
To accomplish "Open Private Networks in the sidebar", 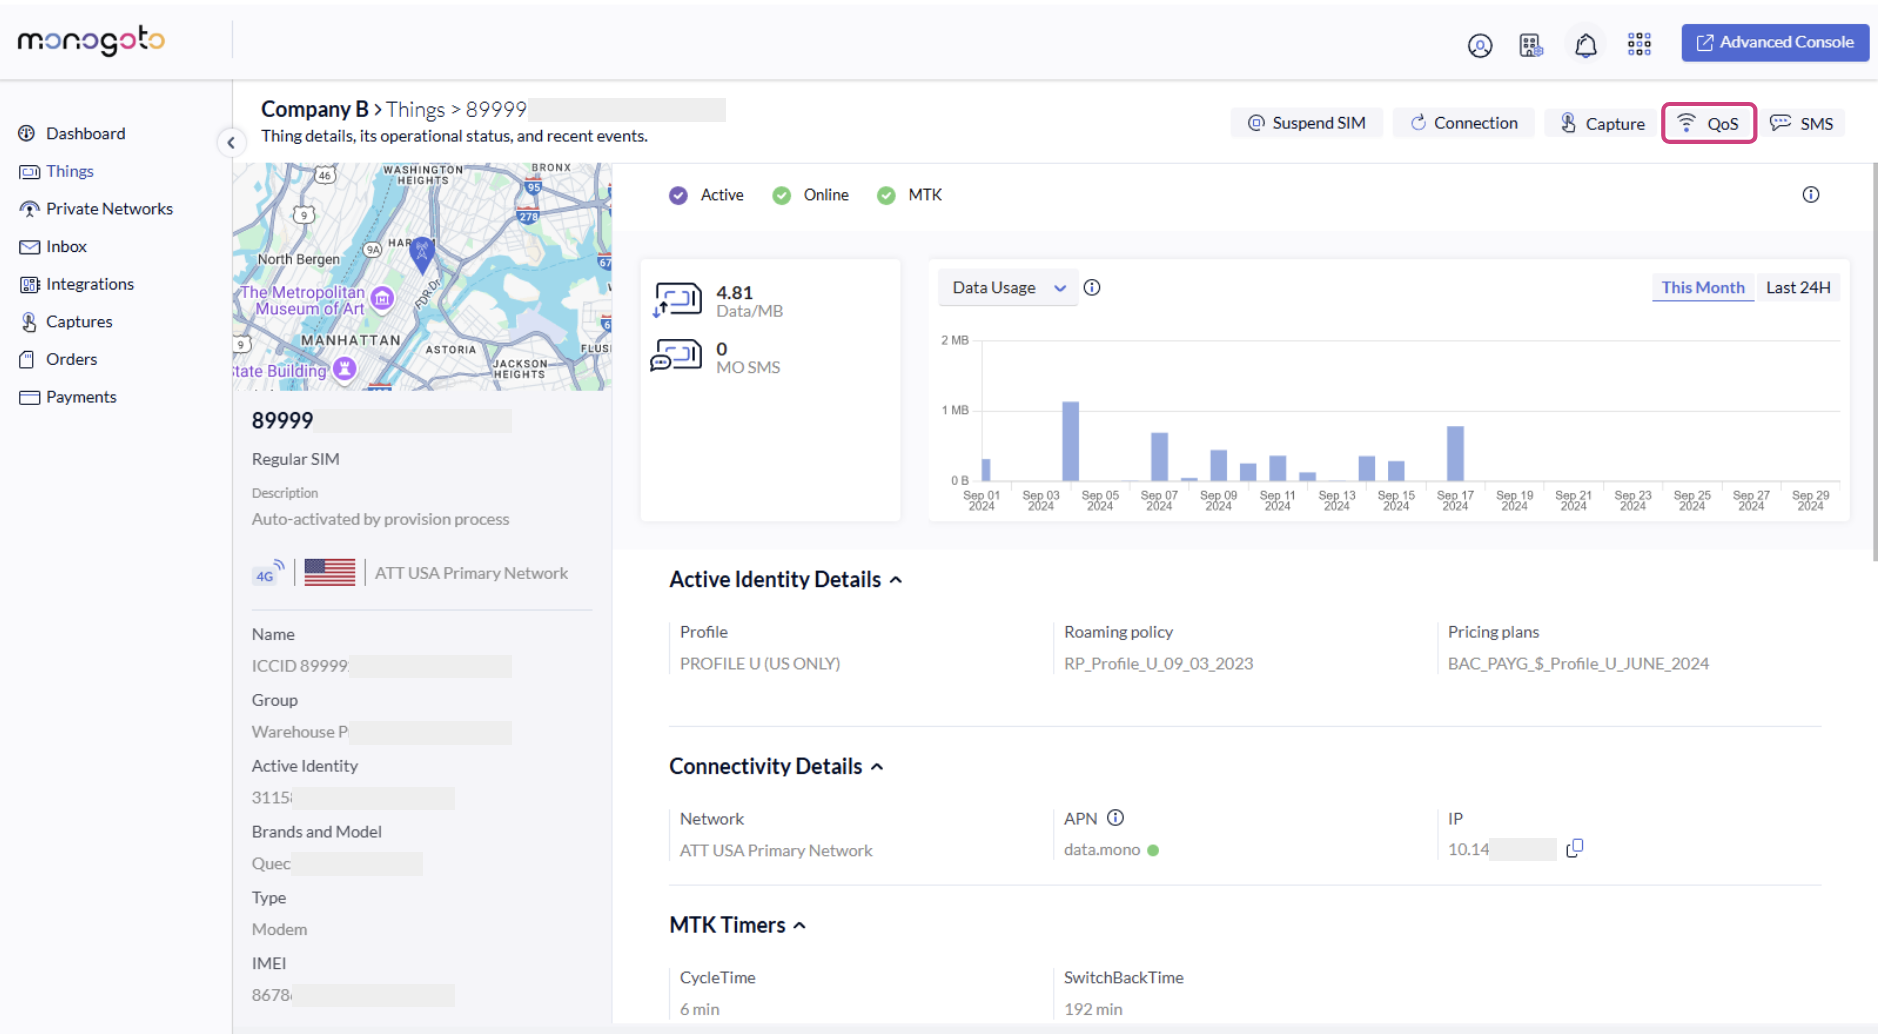I will point(109,209).
